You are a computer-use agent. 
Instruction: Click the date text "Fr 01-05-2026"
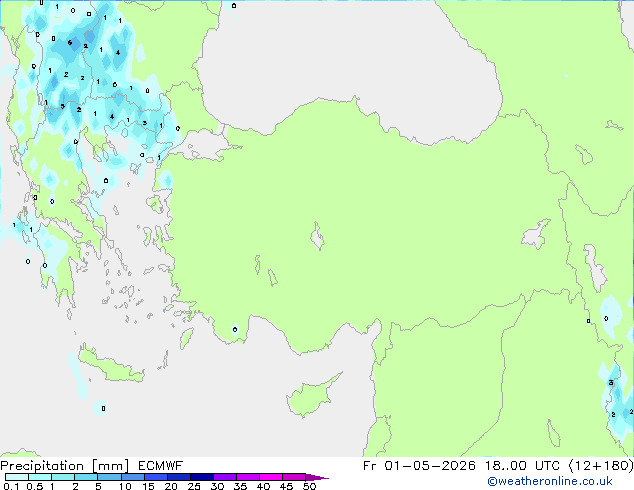(x=419, y=466)
